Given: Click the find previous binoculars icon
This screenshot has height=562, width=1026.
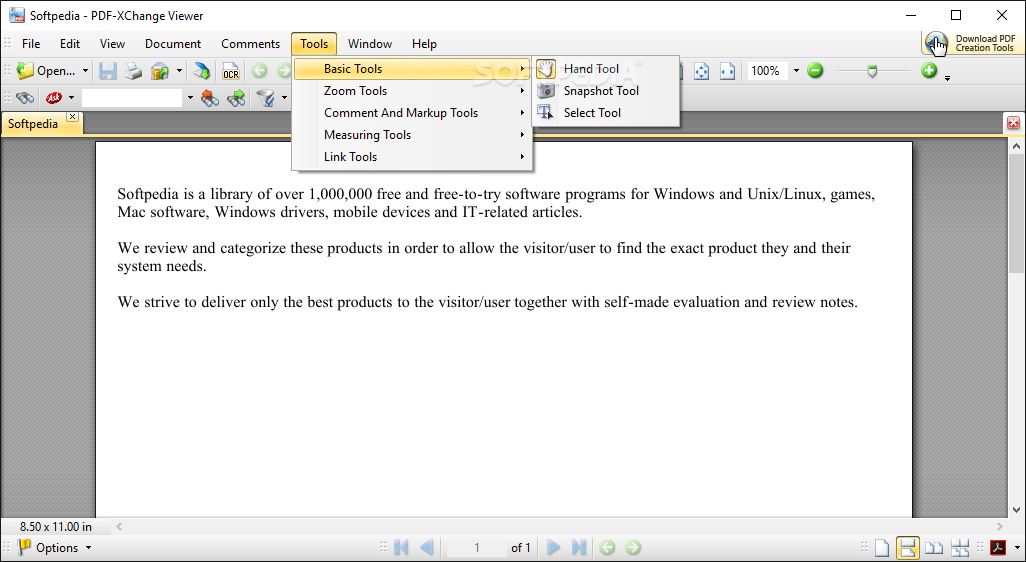Looking at the screenshot, I should 209,98.
